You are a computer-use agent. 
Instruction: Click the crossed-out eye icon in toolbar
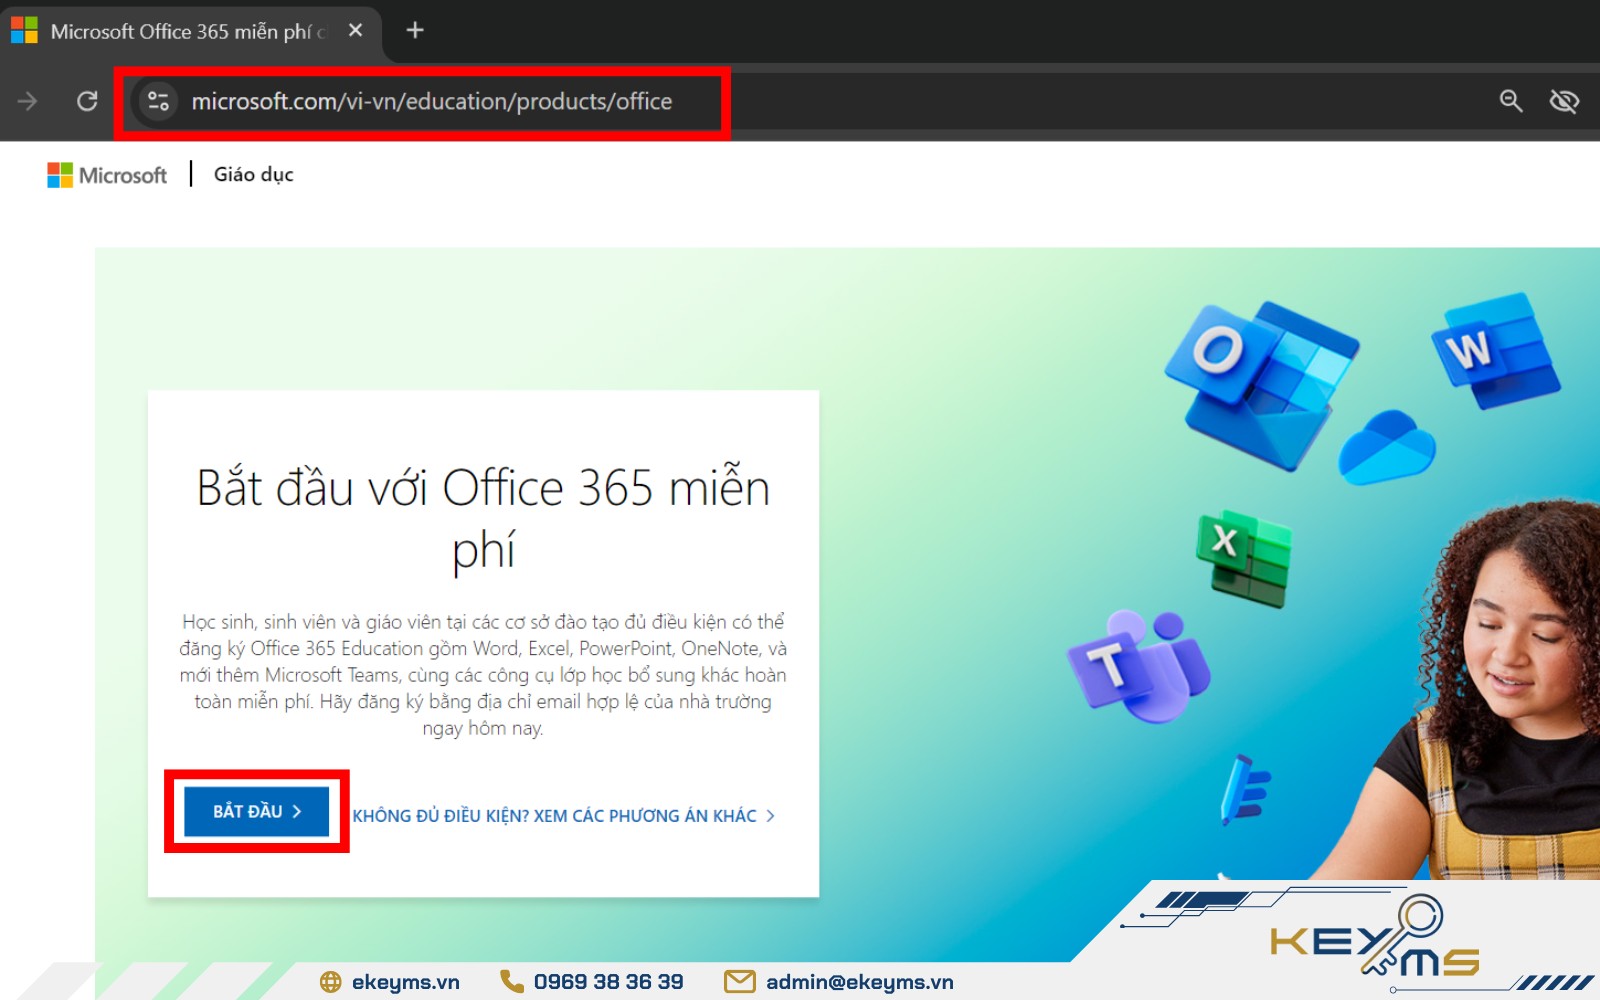1564,101
